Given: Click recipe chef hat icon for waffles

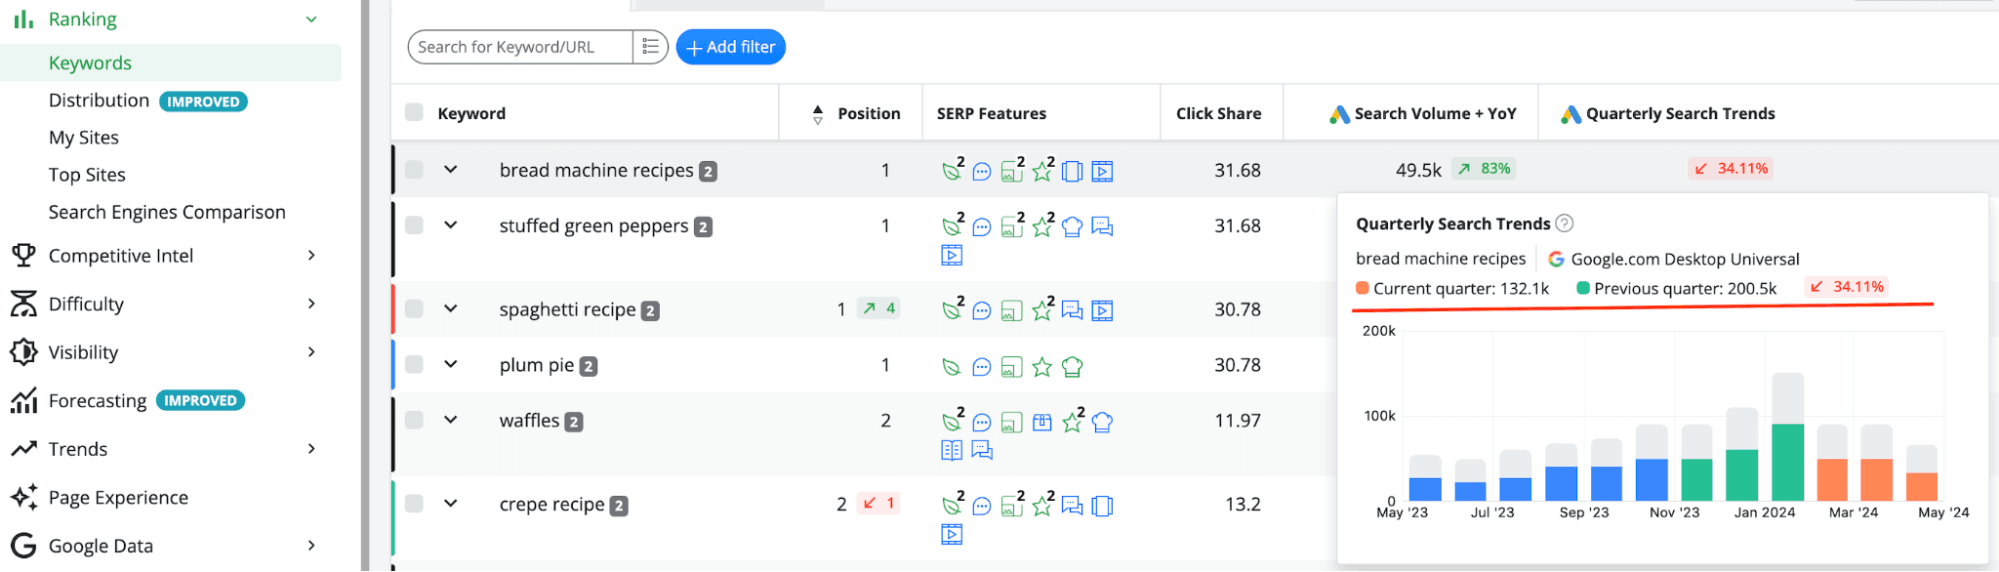Looking at the screenshot, I should 1102,422.
